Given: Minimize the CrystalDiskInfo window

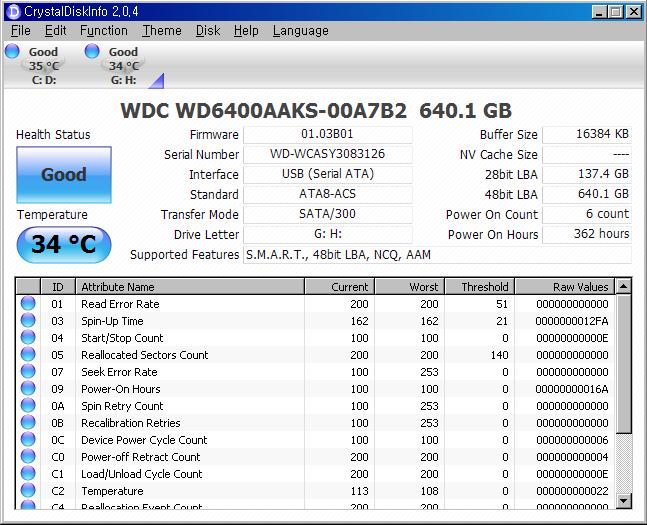Looking at the screenshot, I should point(599,12).
